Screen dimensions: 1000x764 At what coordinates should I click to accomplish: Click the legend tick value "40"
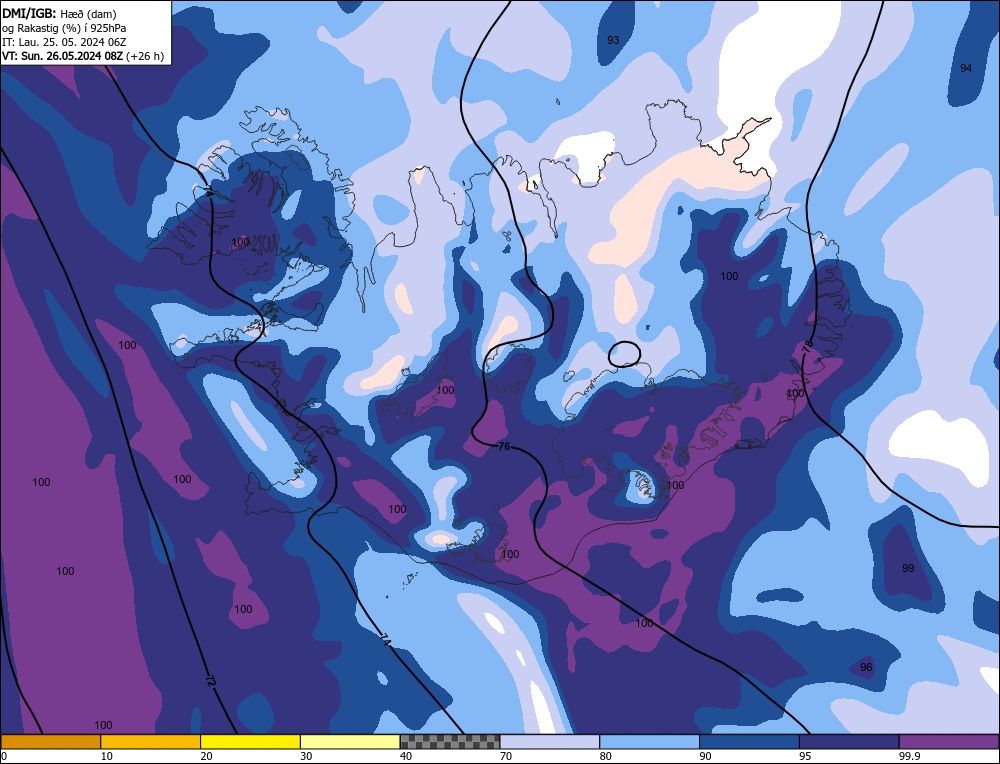pos(406,756)
